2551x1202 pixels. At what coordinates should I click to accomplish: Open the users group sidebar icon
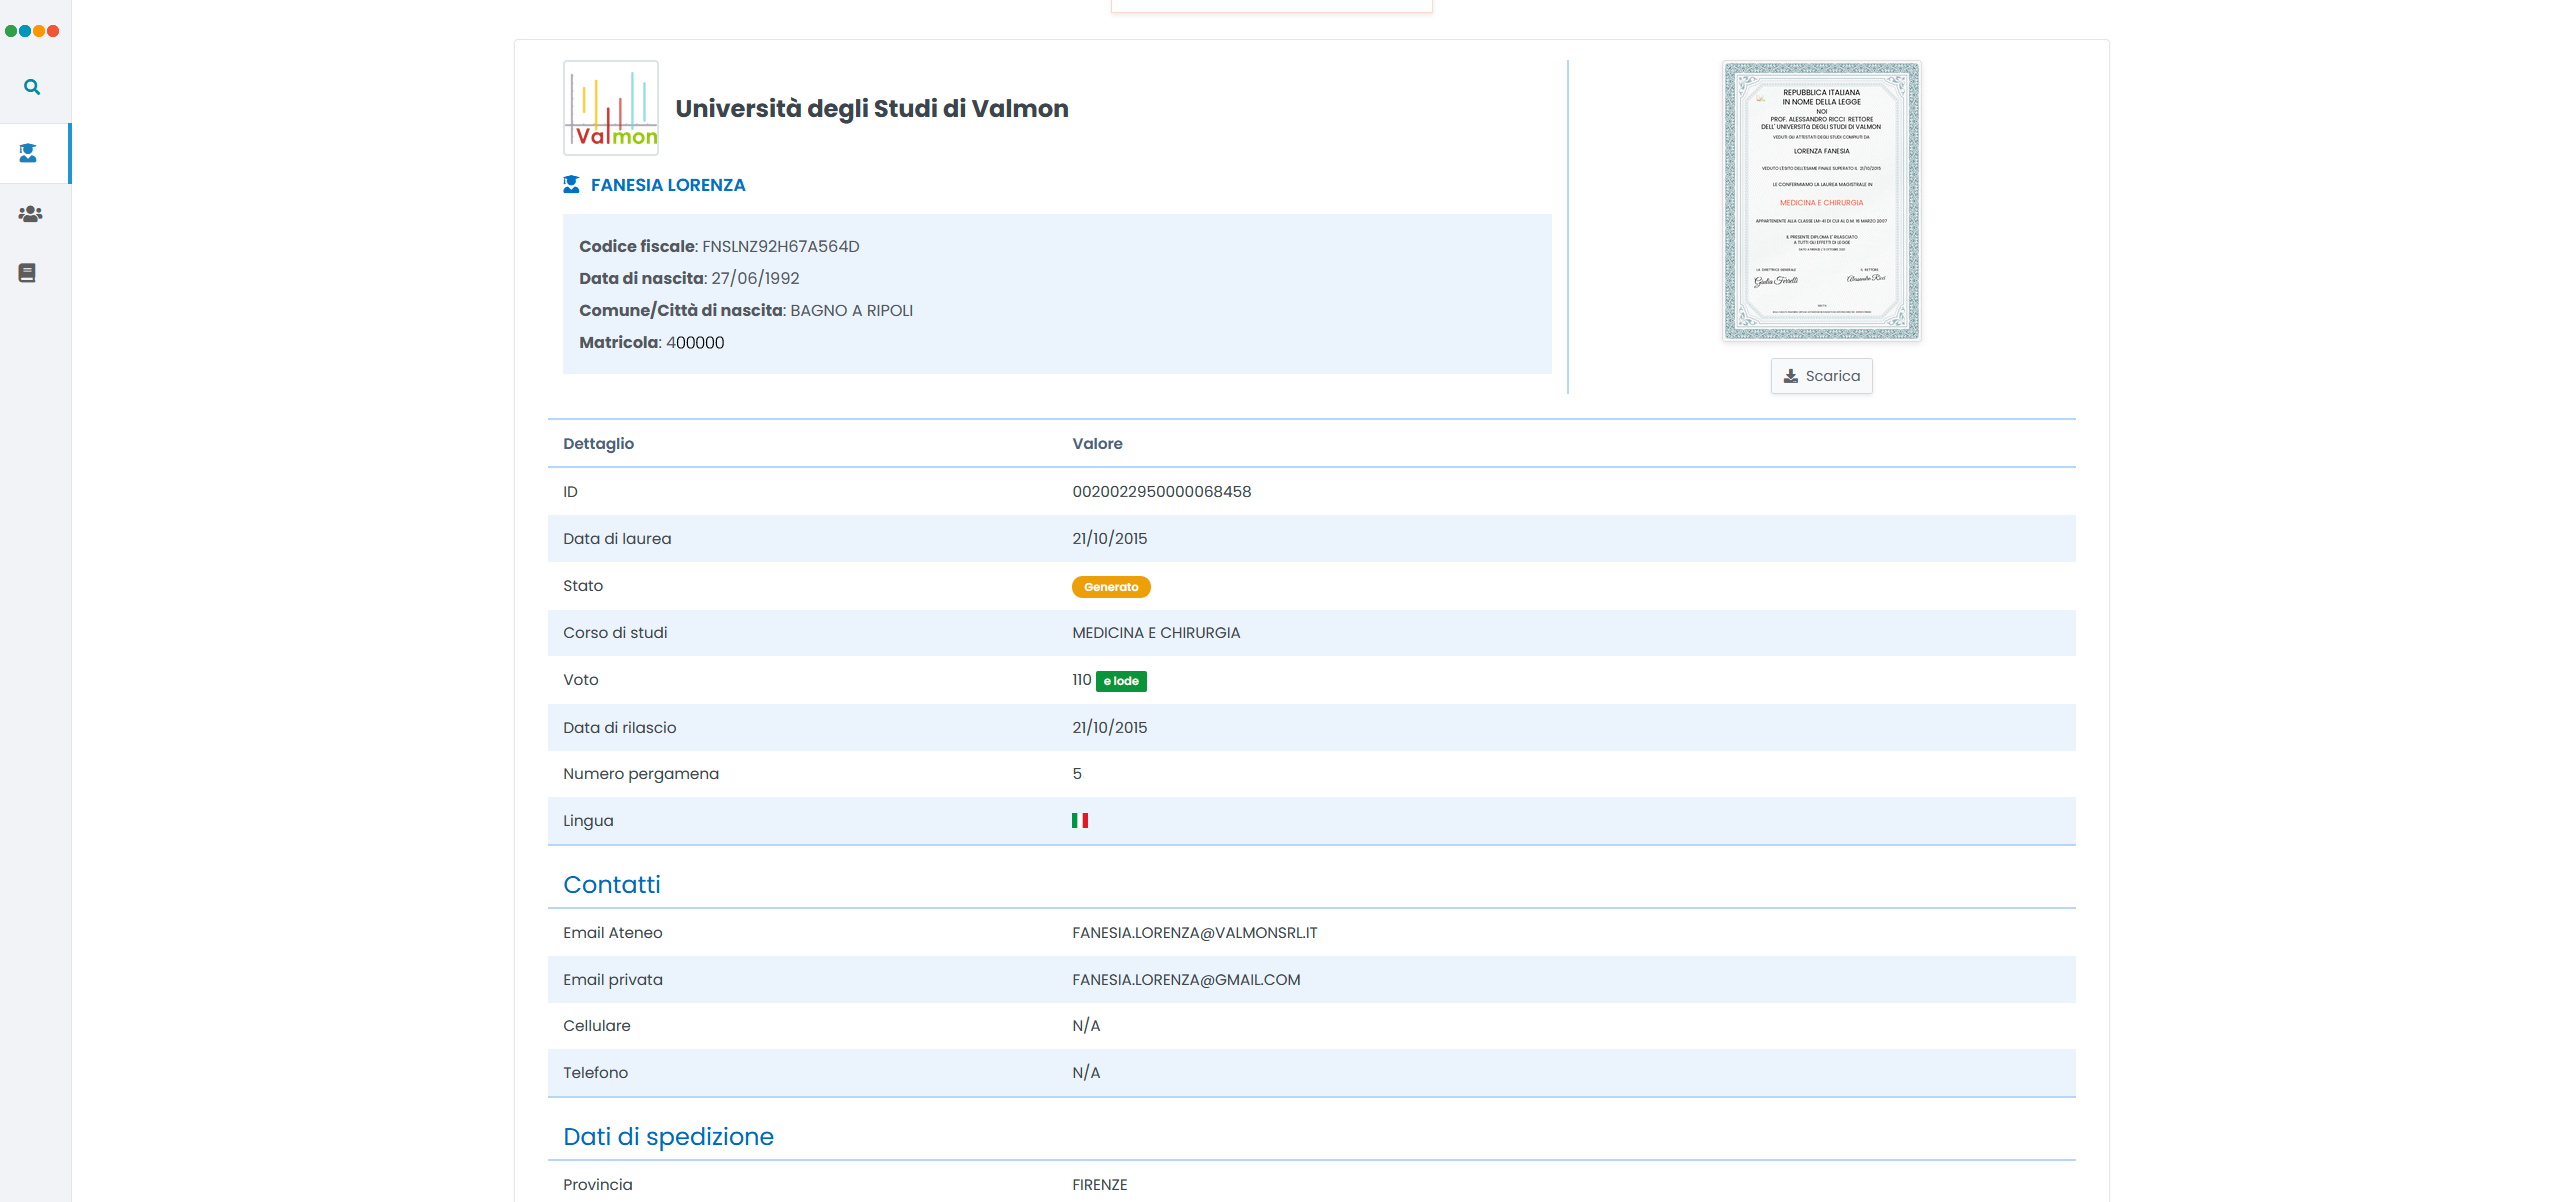coord(30,214)
